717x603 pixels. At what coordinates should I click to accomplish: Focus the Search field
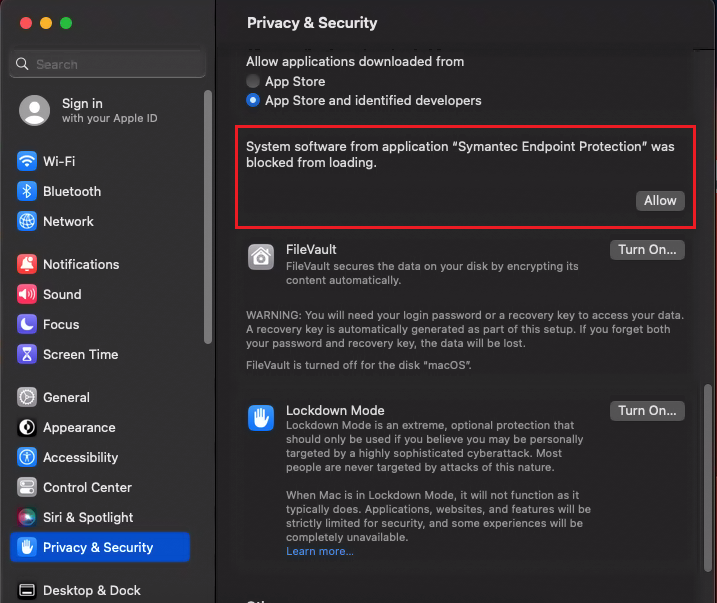(x=107, y=64)
